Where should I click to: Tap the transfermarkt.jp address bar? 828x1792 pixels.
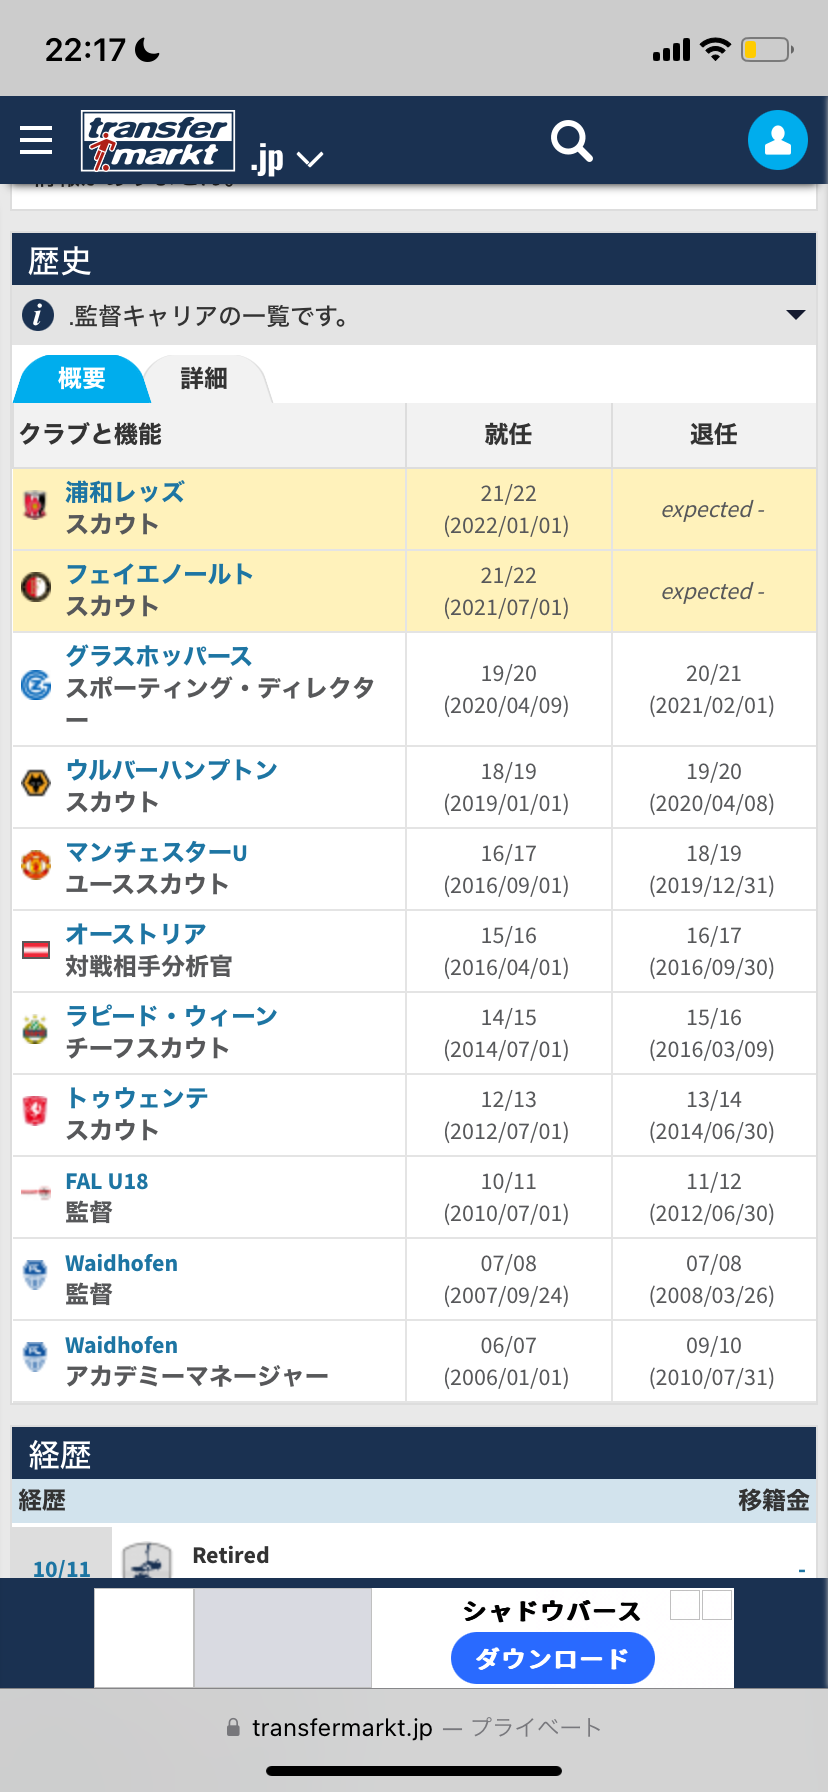pos(414,1728)
